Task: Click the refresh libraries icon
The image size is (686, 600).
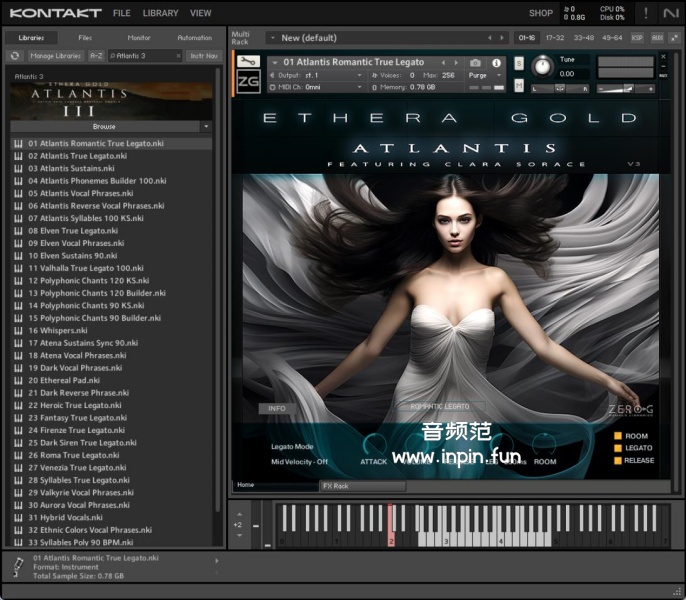Action: pyautogui.click(x=16, y=56)
